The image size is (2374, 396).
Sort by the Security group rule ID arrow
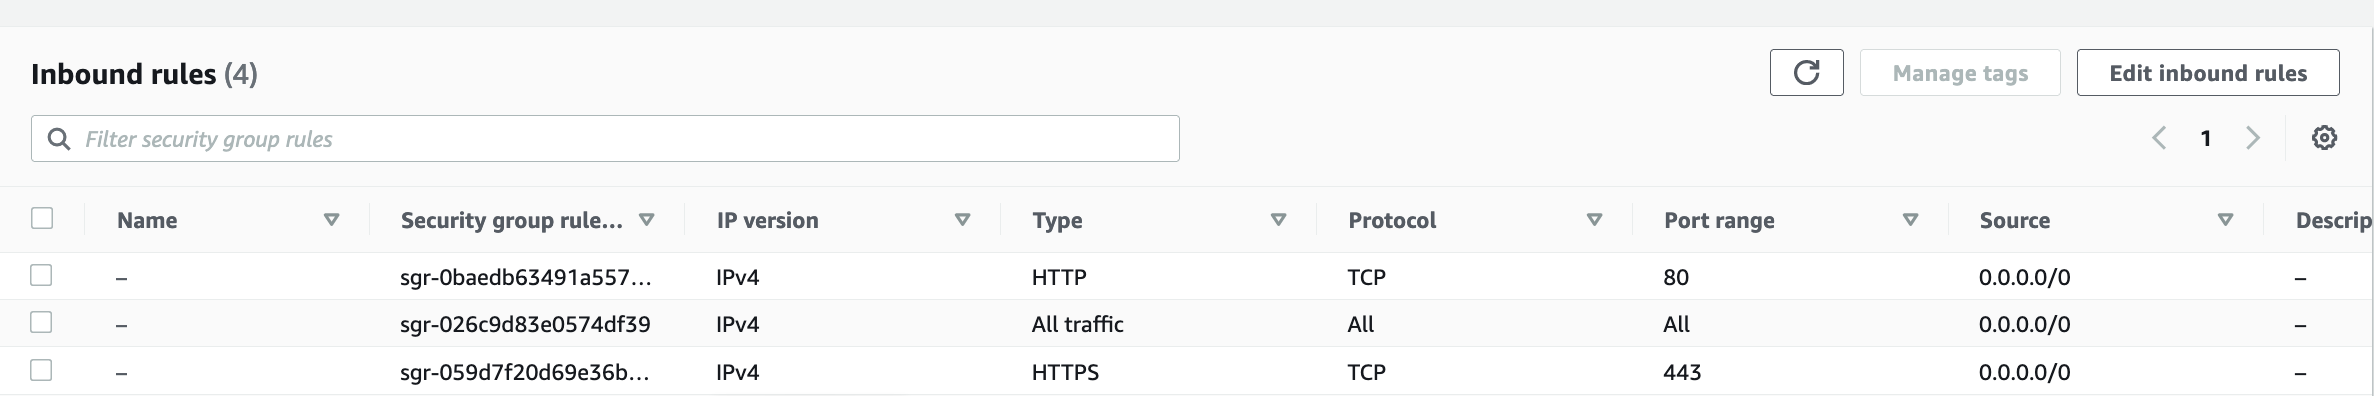647,220
